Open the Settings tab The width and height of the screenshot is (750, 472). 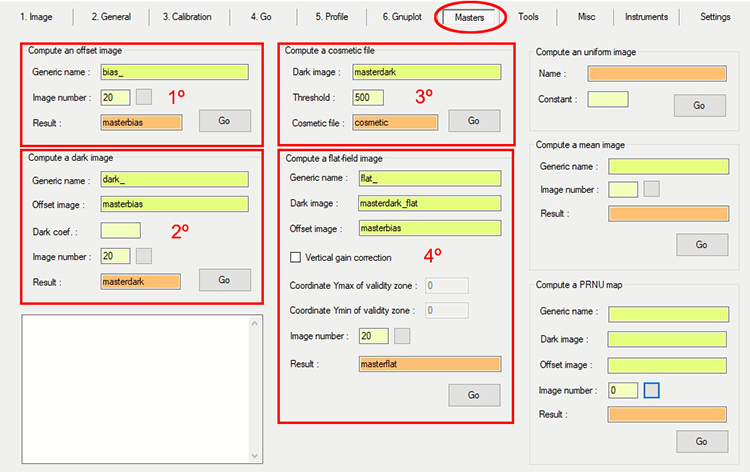point(715,17)
